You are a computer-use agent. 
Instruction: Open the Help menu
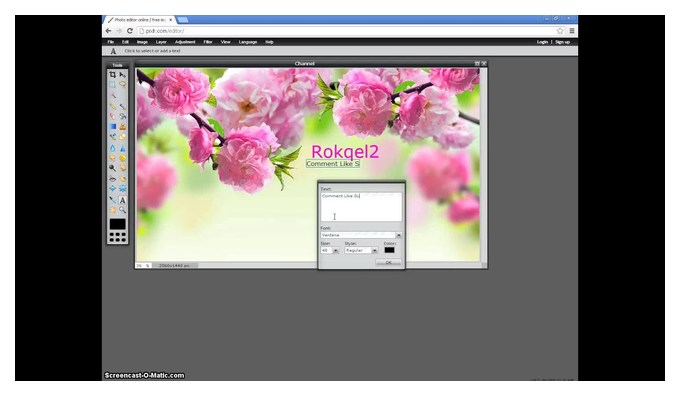click(x=269, y=42)
